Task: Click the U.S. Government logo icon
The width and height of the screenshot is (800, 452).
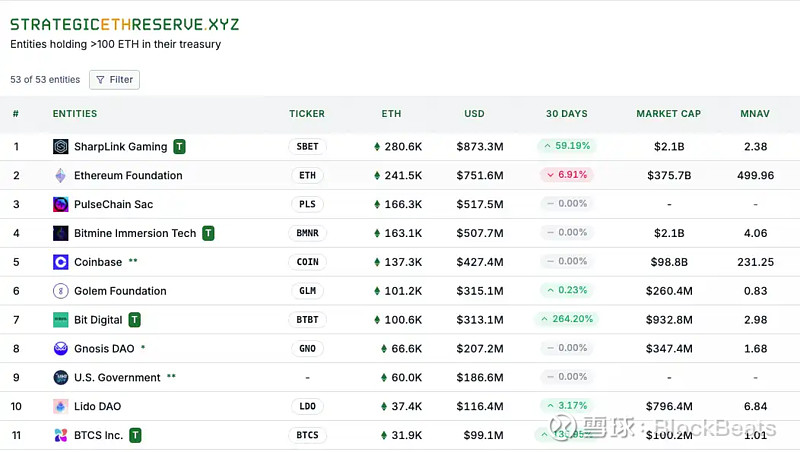Action: pyautogui.click(x=61, y=378)
